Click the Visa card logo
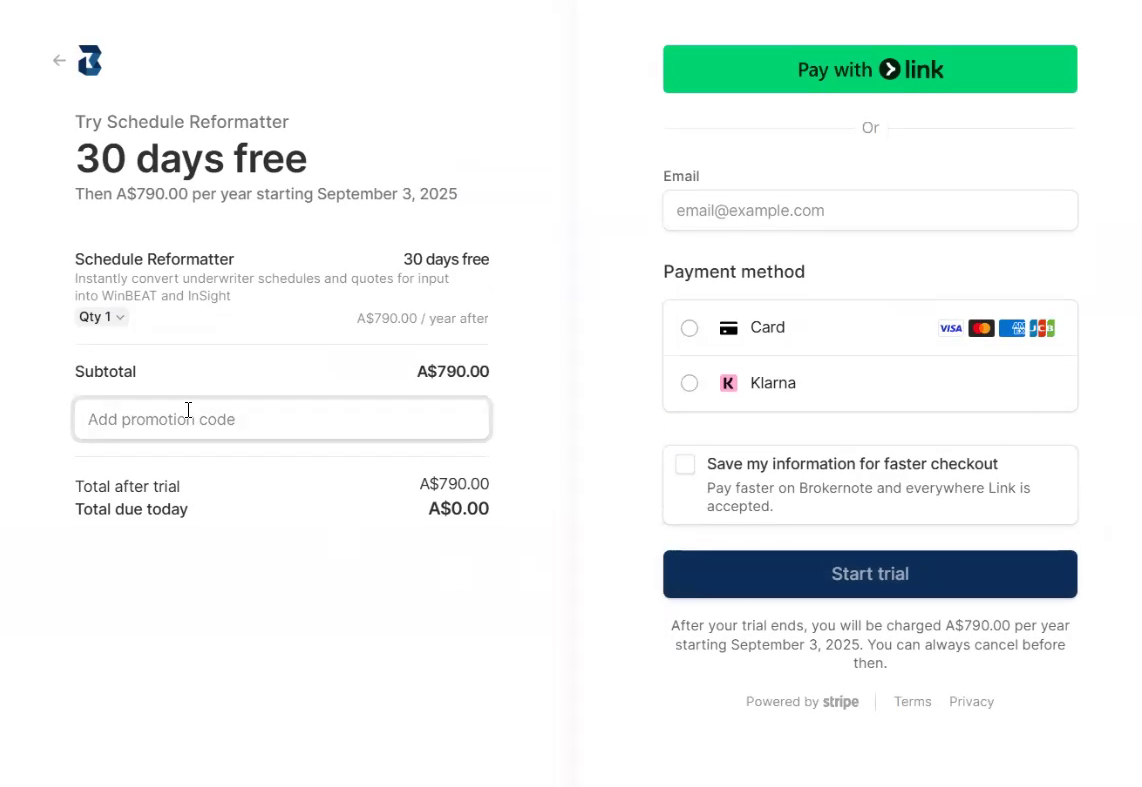Viewport: 1142px width, 787px height. click(950, 328)
